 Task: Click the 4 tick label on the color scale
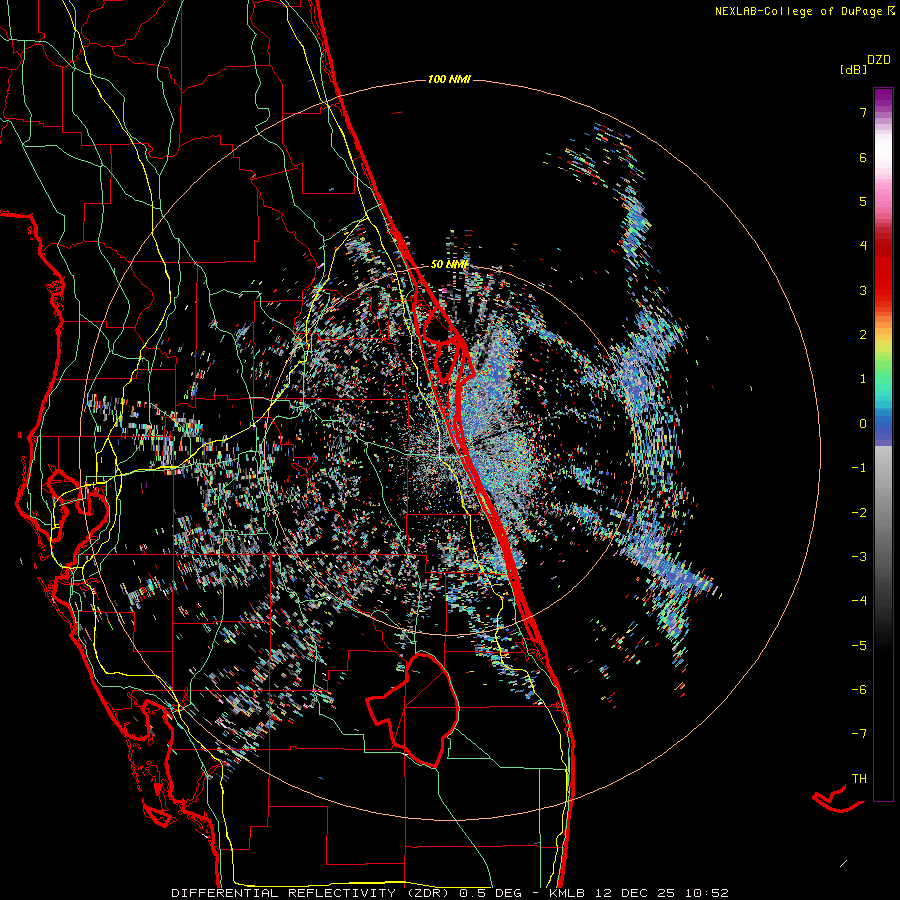coord(863,246)
